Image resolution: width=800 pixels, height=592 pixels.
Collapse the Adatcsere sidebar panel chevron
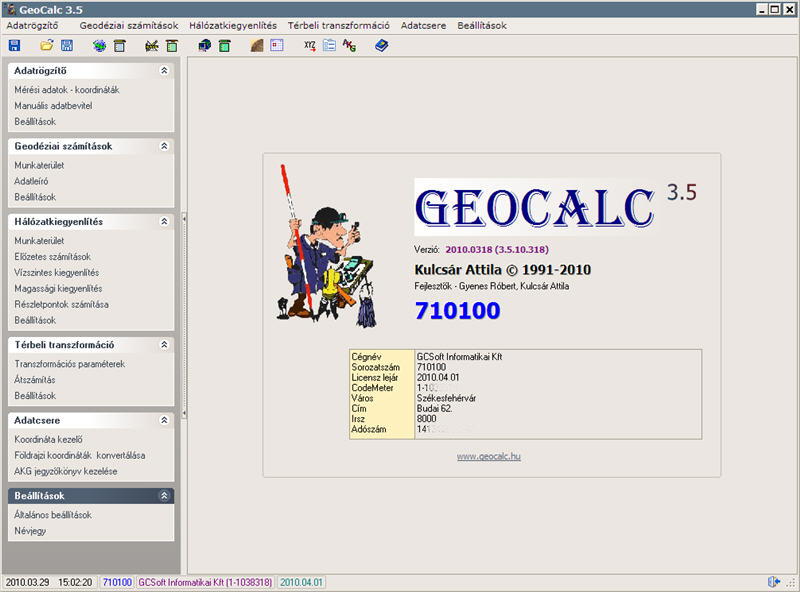point(164,420)
